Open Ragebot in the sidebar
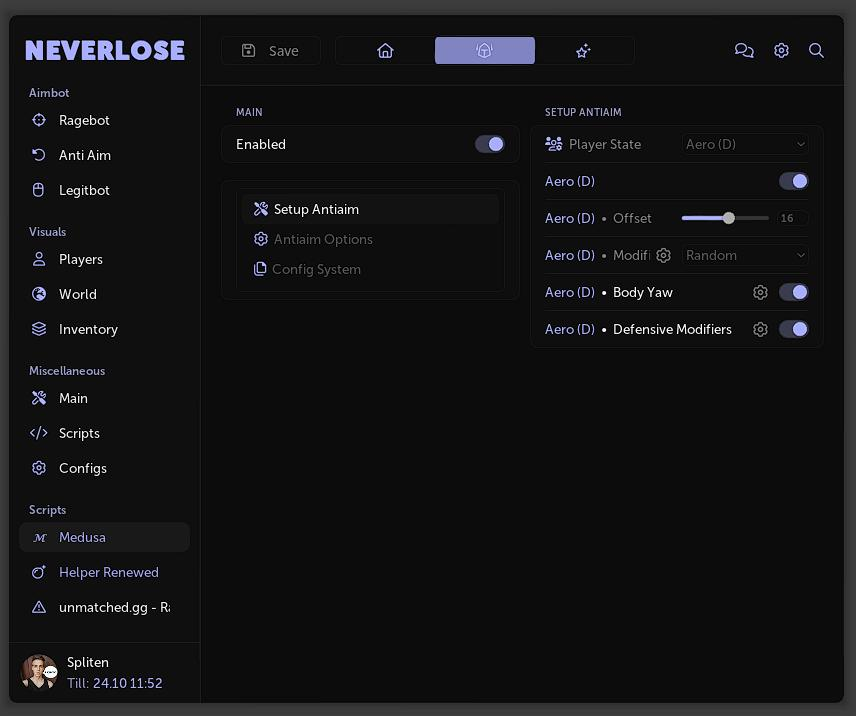 point(84,120)
